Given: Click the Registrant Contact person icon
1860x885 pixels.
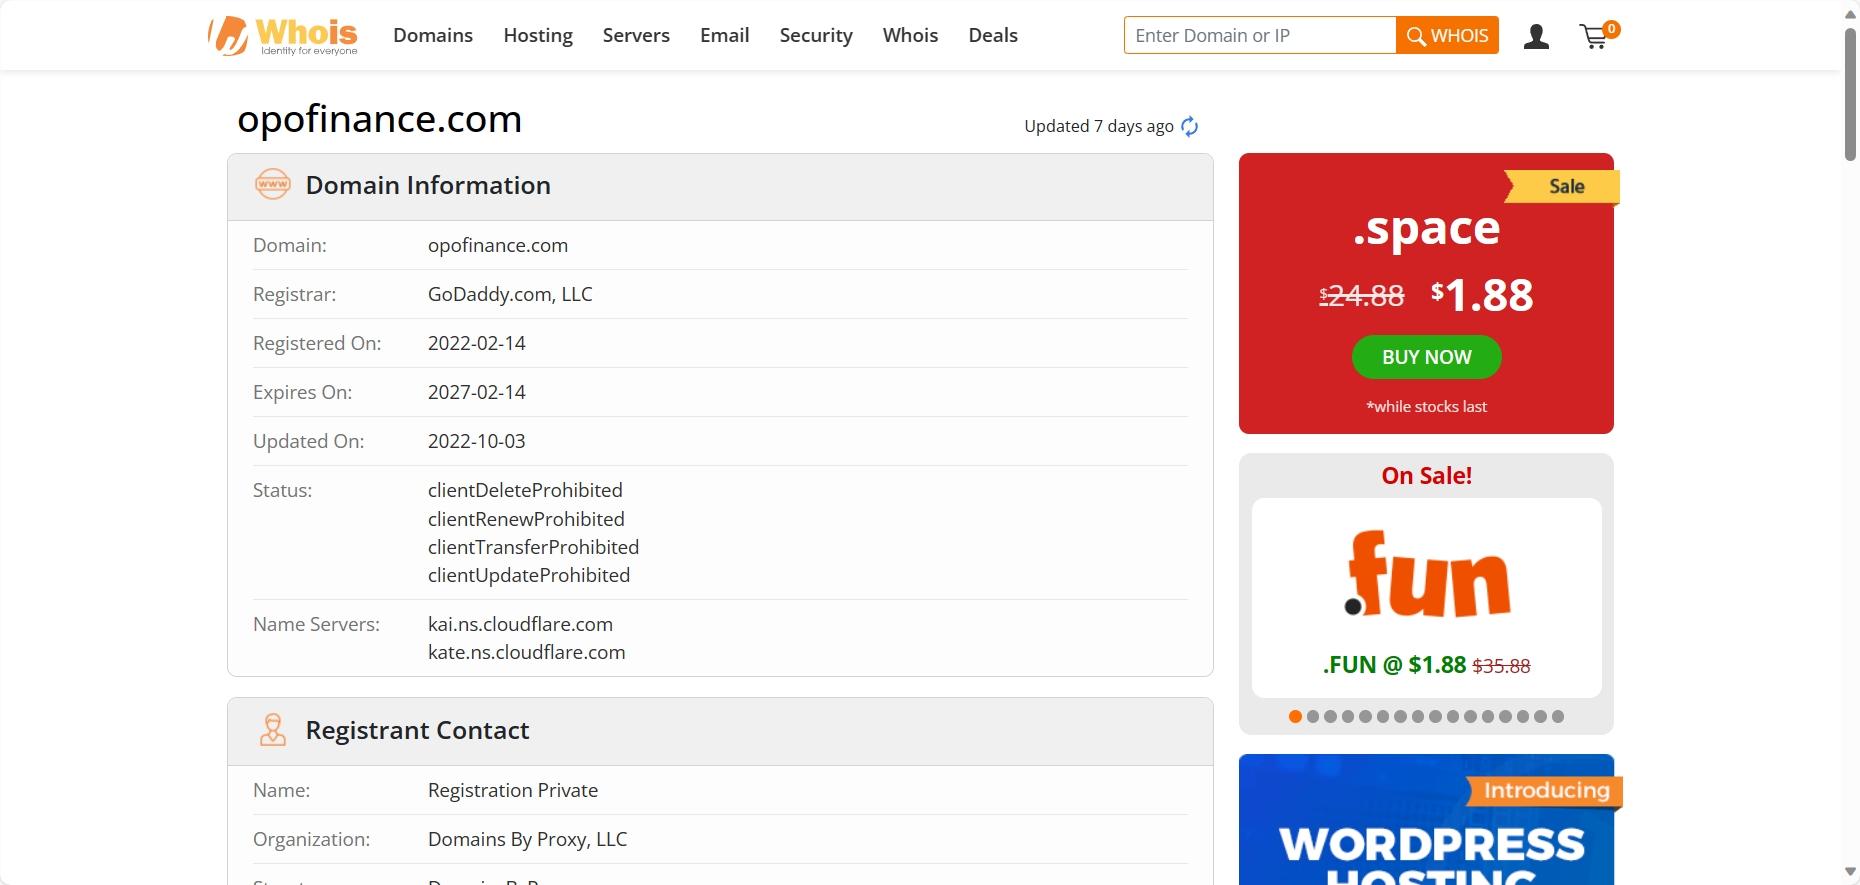Looking at the screenshot, I should coord(272,730).
